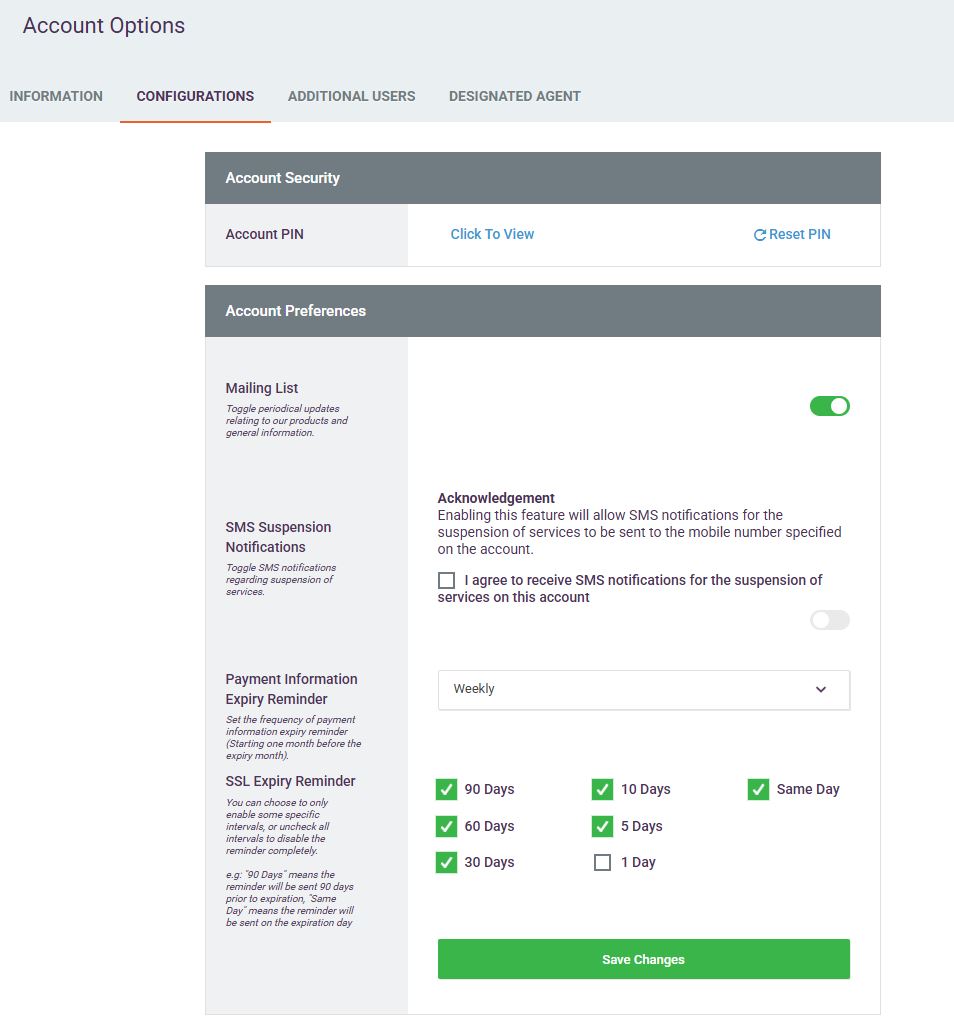Uncheck the 5 Days SSL reminder

(602, 827)
